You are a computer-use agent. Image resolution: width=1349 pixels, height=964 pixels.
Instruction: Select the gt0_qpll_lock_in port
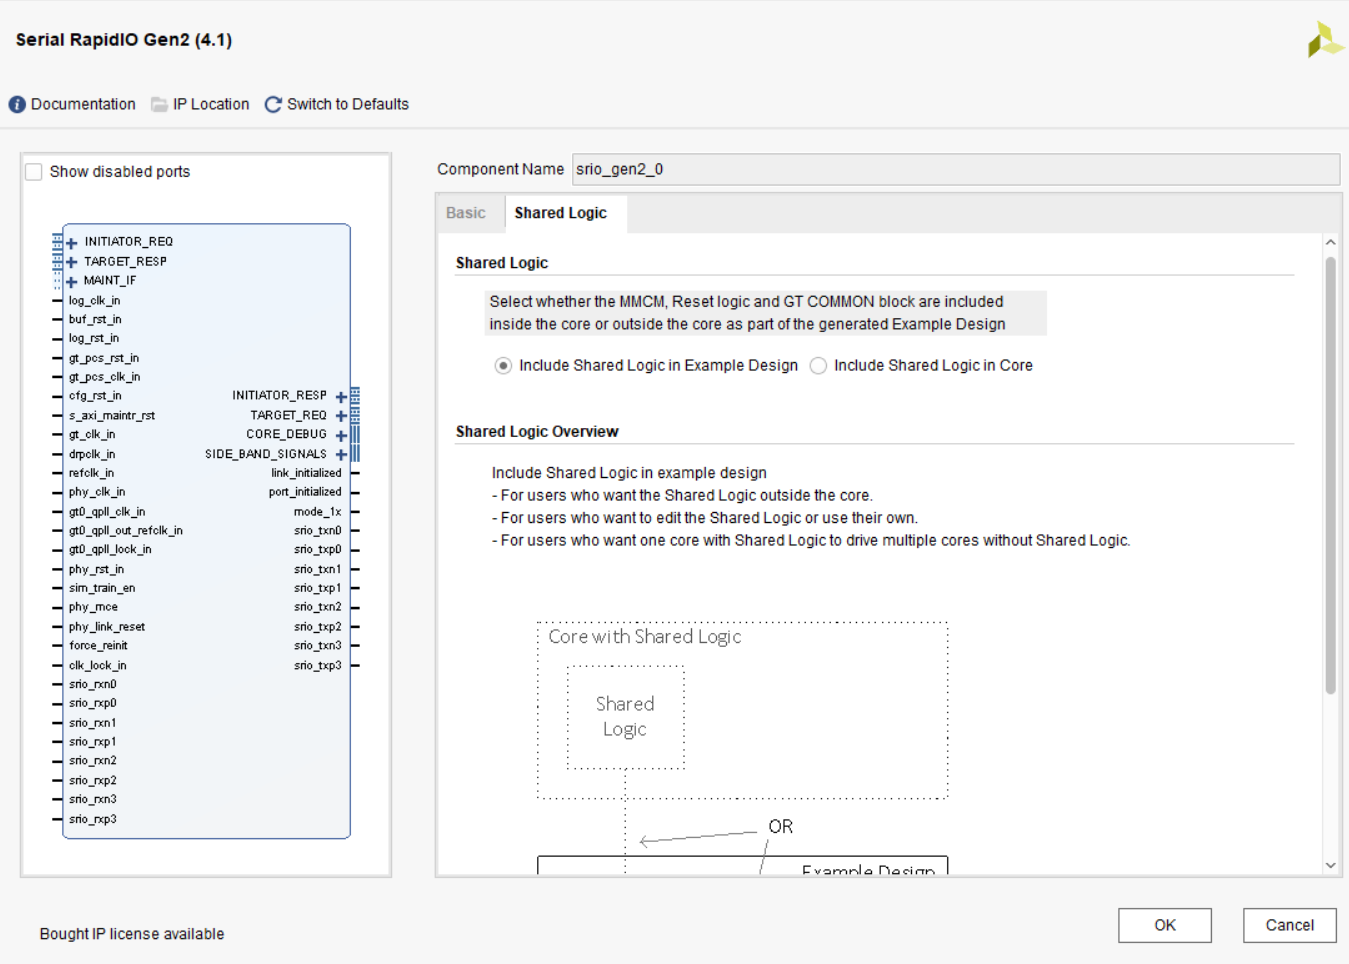tap(110, 550)
